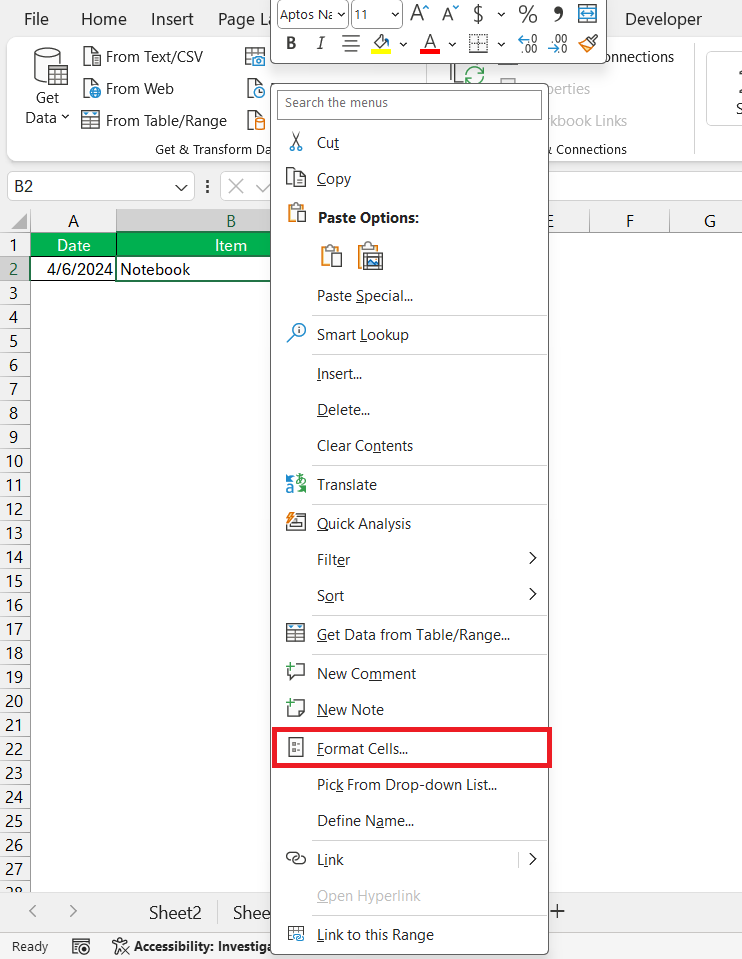This screenshot has height=959, width=742.
Task: Switch to the Sheet2 tab
Action: [x=175, y=913]
